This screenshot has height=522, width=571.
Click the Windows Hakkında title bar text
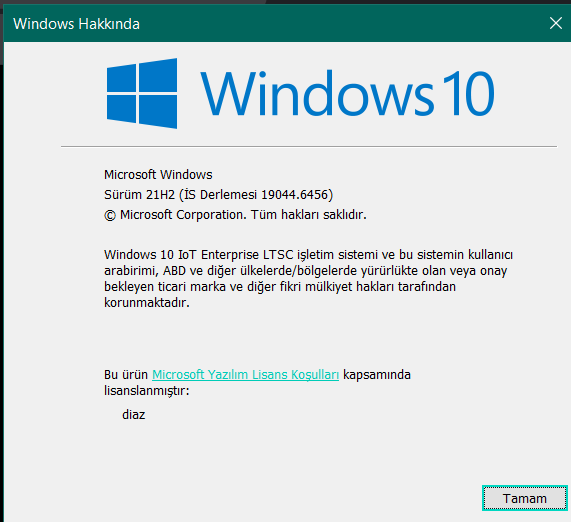point(76,24)
